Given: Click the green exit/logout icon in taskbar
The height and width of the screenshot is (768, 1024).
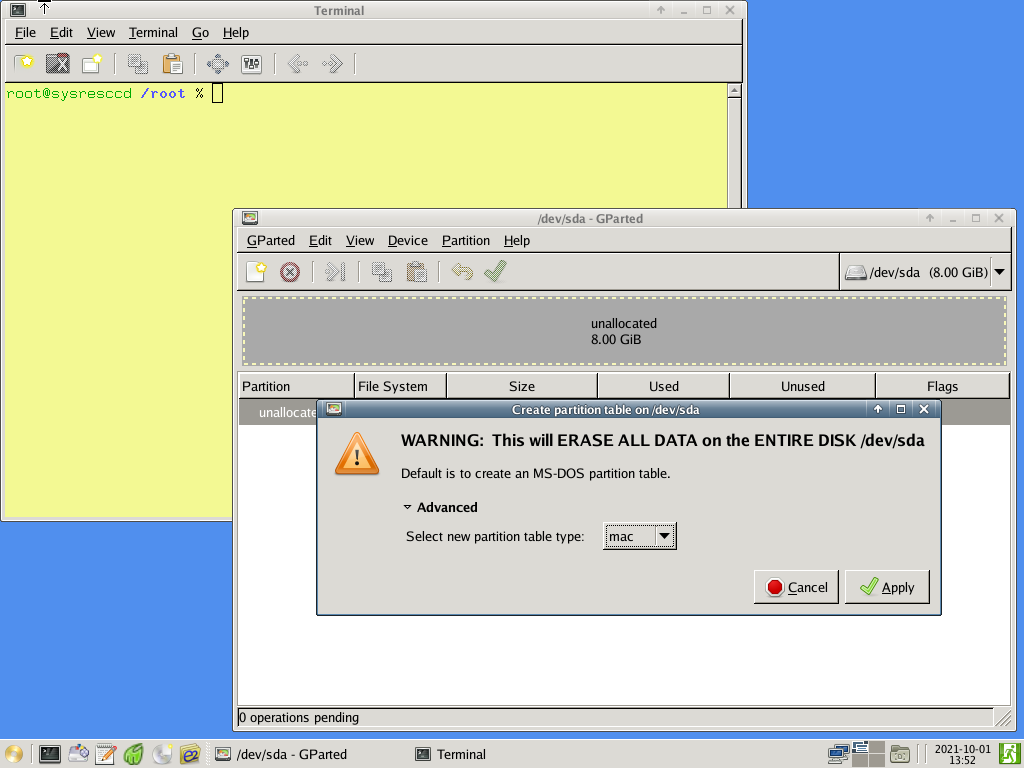Looking at the screenshot, I should pyautogui.click(x=1010, y=754).
